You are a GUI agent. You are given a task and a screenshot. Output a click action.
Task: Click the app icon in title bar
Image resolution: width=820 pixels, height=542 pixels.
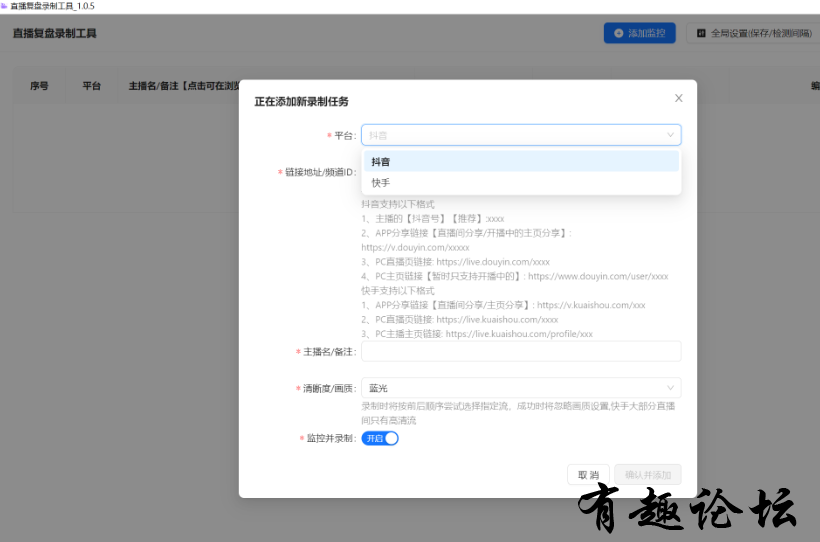(4, 6)
